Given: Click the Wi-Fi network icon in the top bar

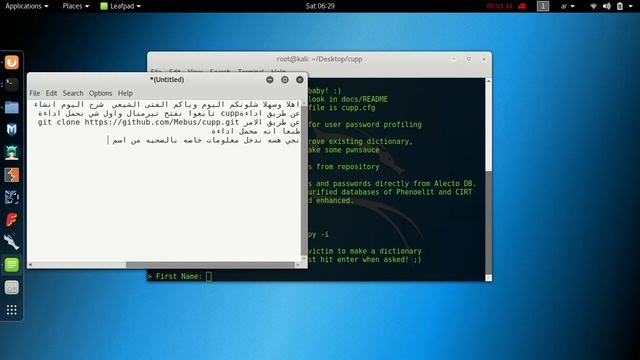Looking at the screenshot, I should click(x=593, y=6).
